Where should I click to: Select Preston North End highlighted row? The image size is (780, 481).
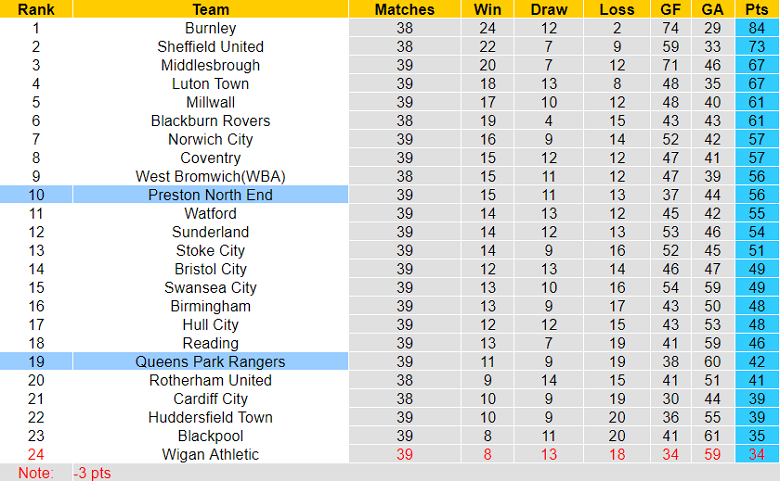tap(210, 195)
